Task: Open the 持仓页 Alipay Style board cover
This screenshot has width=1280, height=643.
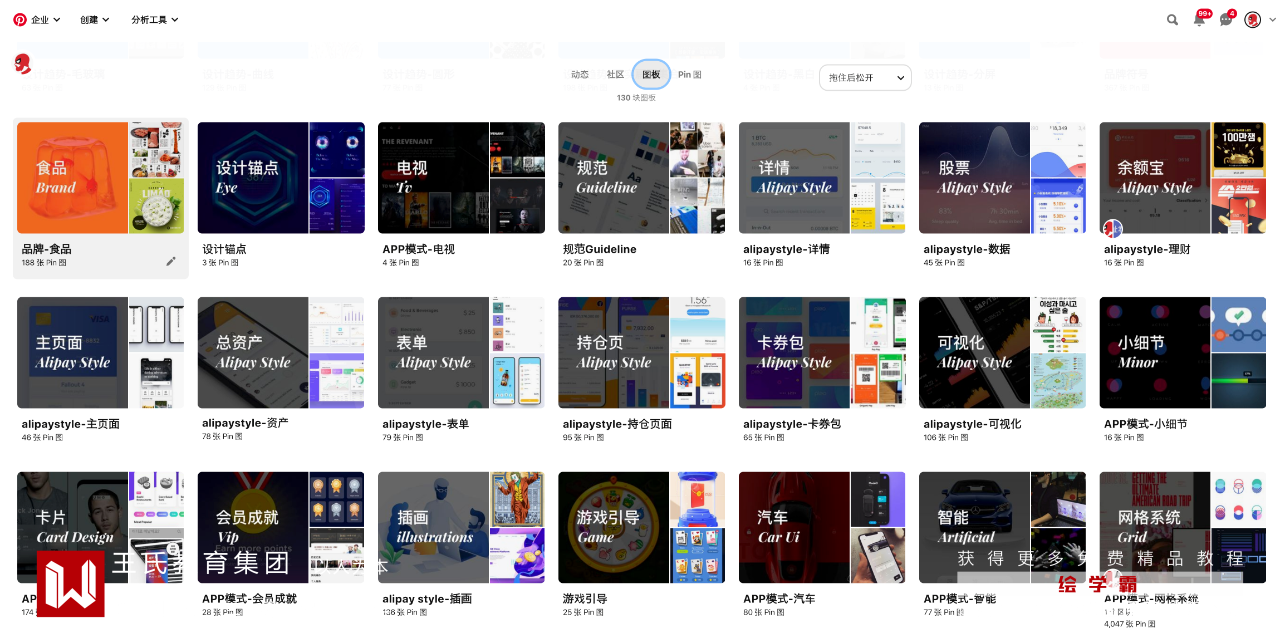Action: [x=642, y=353]
